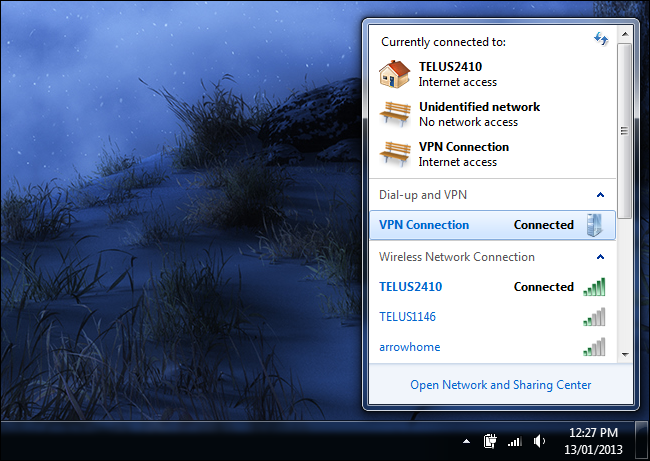This screenshot has width=650, height=461.
Task: Open the volume speaker tray icon
Action: coord(539,442)
